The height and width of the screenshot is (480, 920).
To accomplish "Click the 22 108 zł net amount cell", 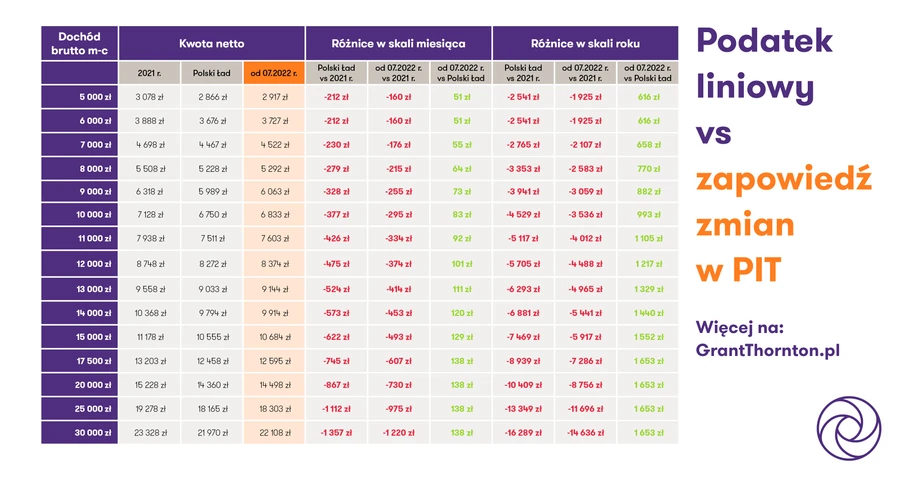I will tap(274, 432).
